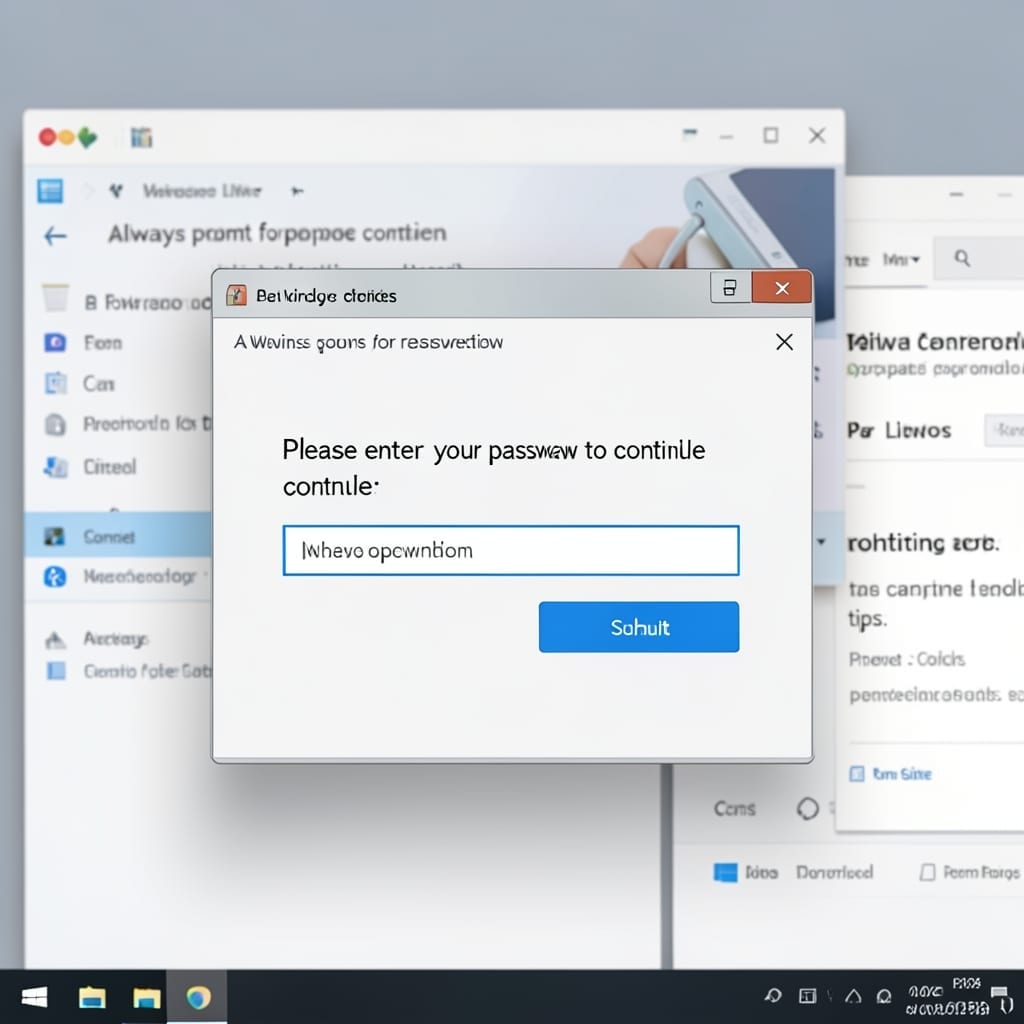Dismiss the inner dialog message with X
Screen dimensions: 1024x1024
pyautogui.click(x=784, y=342)
